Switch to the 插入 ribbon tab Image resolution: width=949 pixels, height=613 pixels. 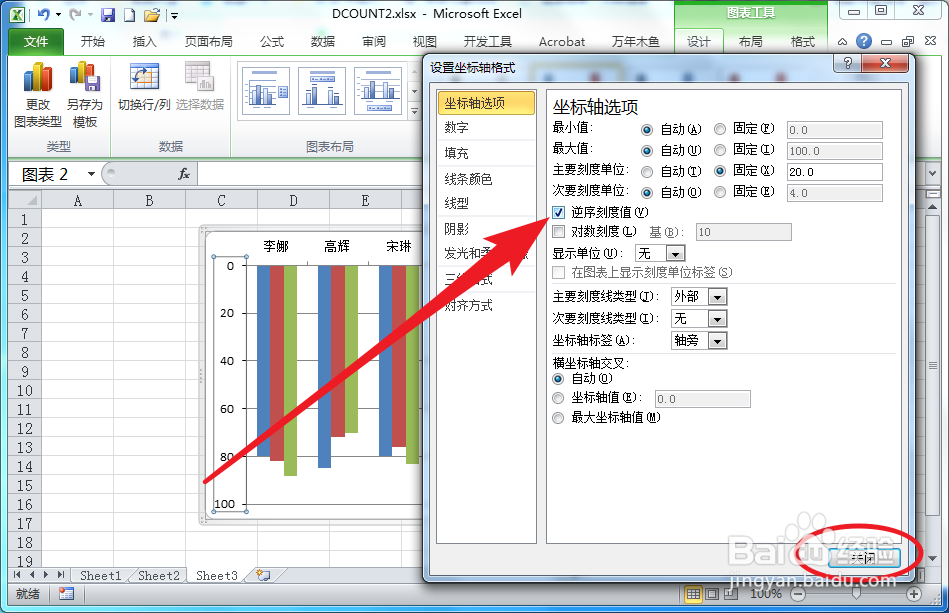click(x=143, y=42)
